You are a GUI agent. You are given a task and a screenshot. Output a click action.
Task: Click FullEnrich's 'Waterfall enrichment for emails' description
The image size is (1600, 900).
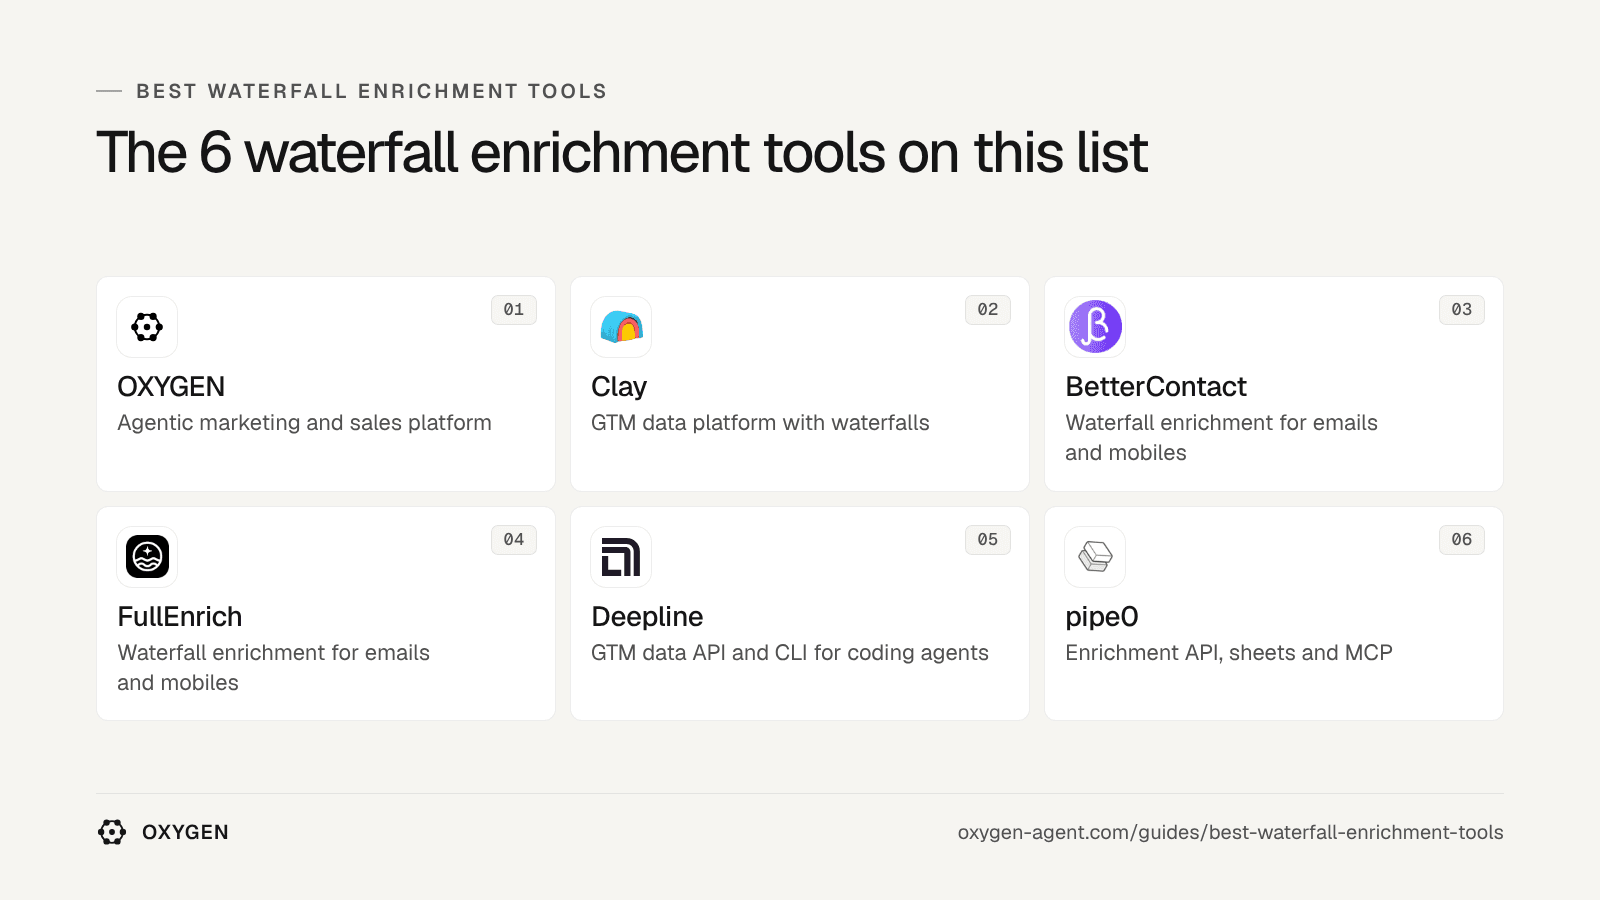click(273, 668)
